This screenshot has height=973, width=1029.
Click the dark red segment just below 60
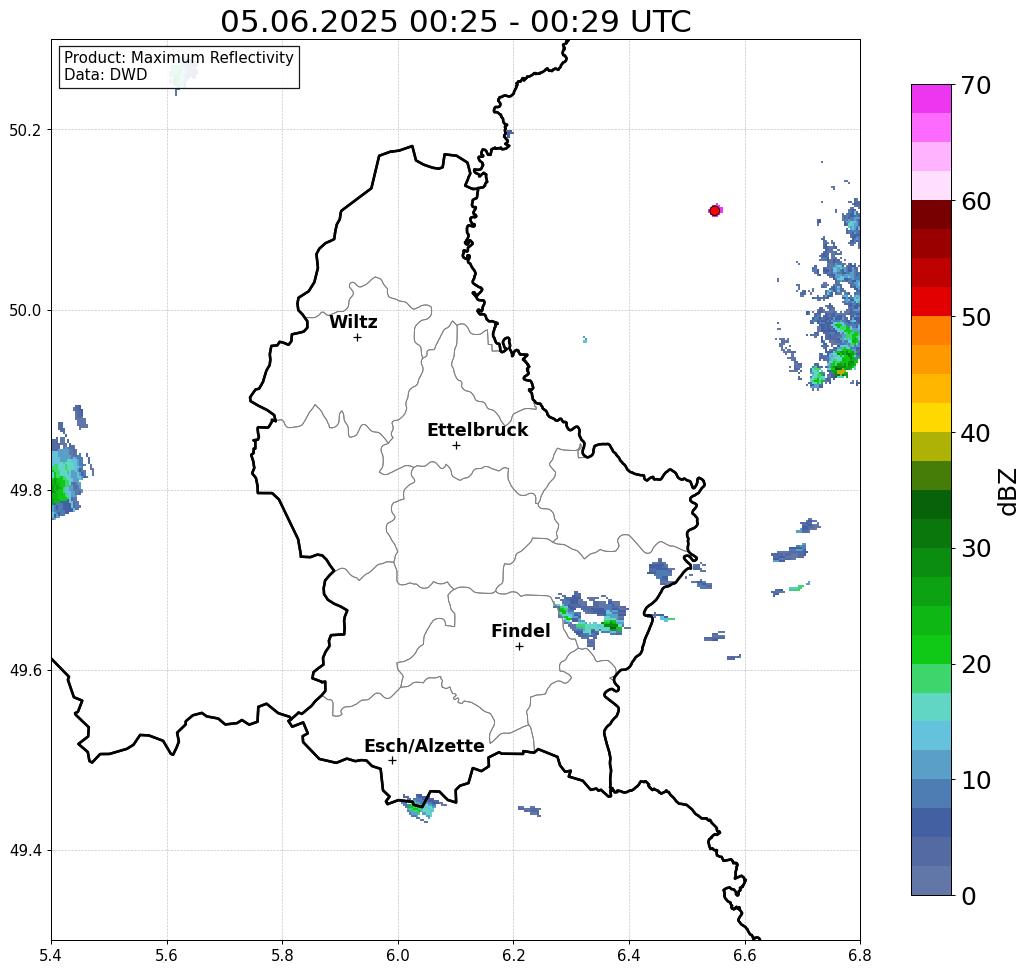click(x=931, y=215)
